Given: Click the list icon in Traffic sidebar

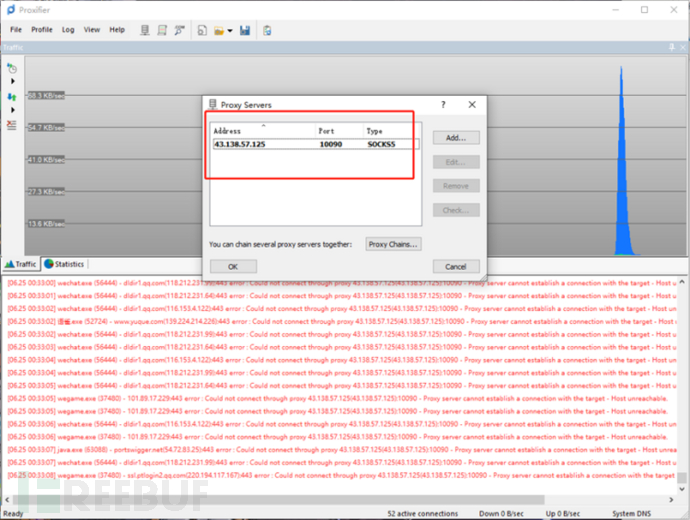Looking at the screenshot, I should (x=12, y=125).
